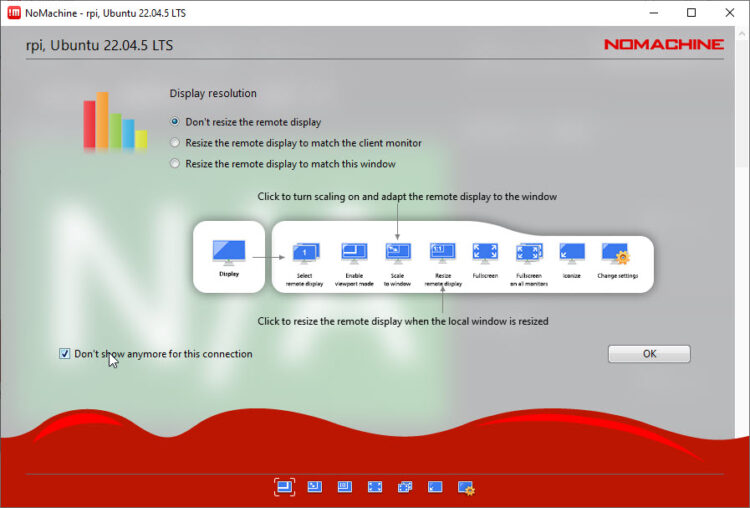Viewport: 750px width, 508px height.
Task: Click Resize remote display icon in bottom toolbar
Action: click(344, 487)
